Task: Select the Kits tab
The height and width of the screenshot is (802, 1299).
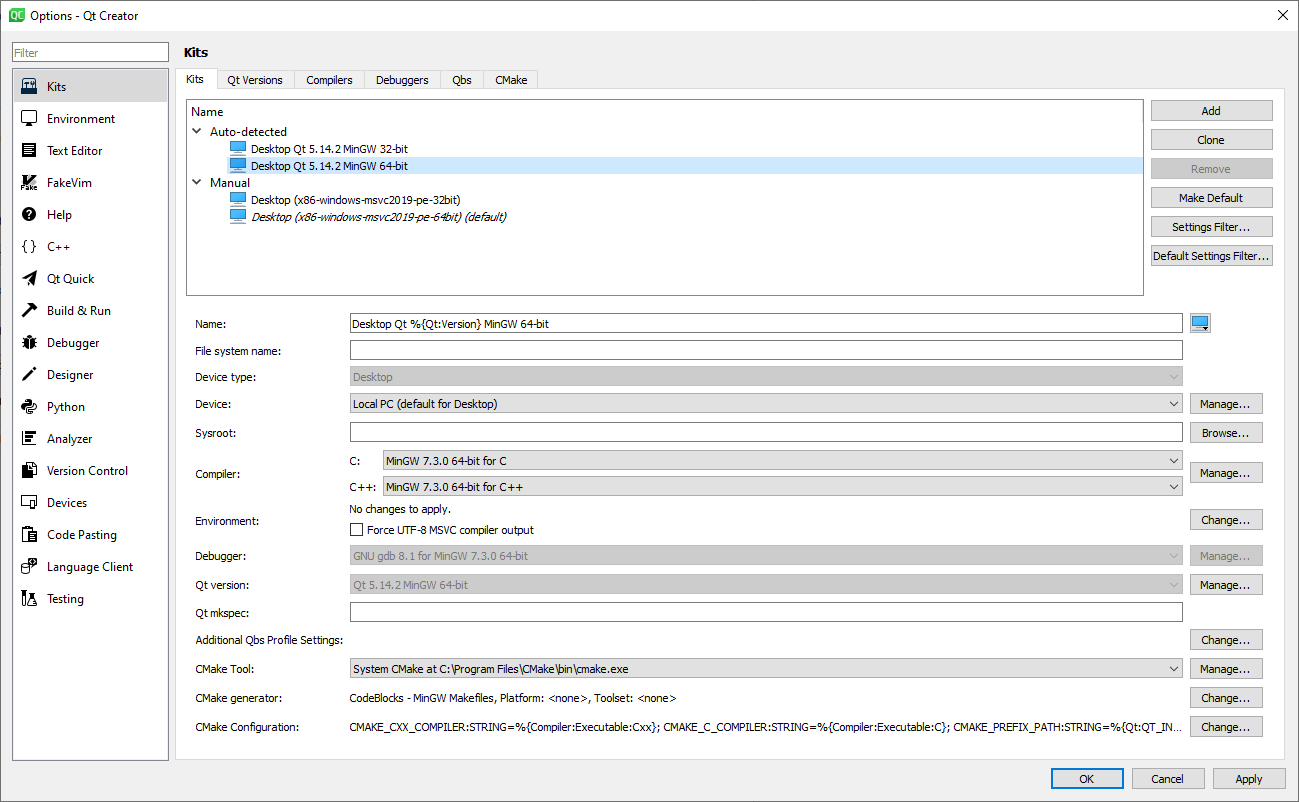Action: [195, 79]
